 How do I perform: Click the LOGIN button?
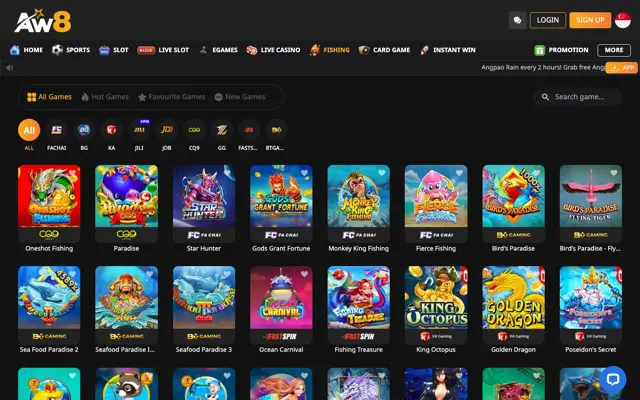point(548,20)
